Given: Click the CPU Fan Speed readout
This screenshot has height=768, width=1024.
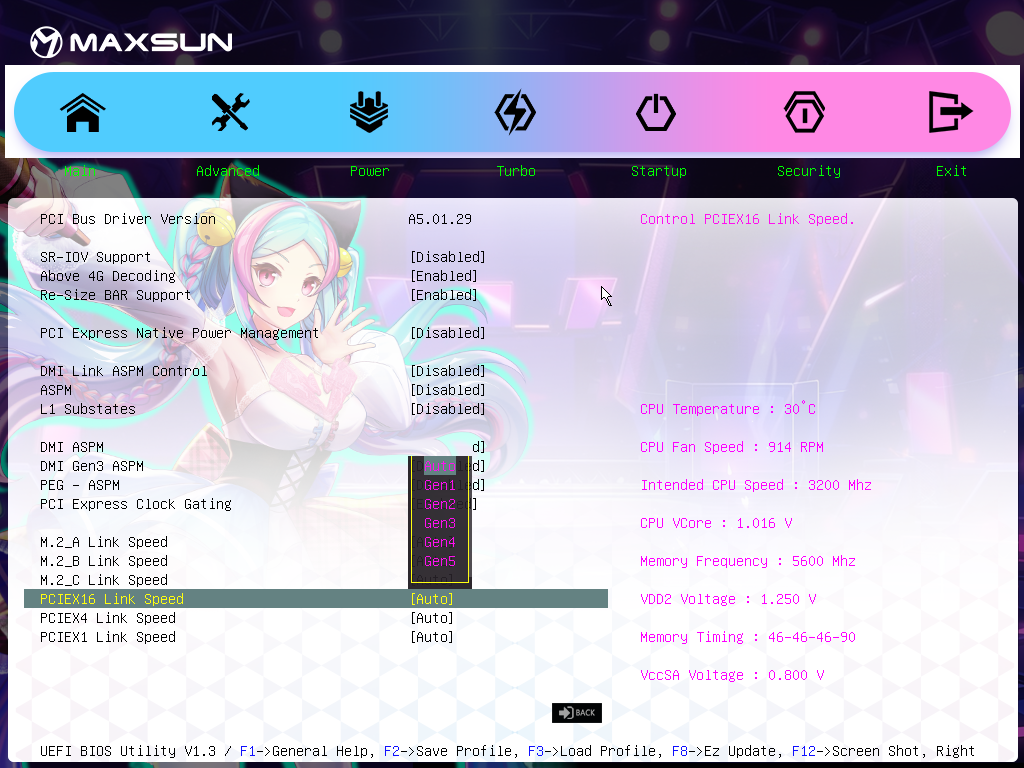Looking at the screenshot, I should pyautogui.click(x=731, y=447).
